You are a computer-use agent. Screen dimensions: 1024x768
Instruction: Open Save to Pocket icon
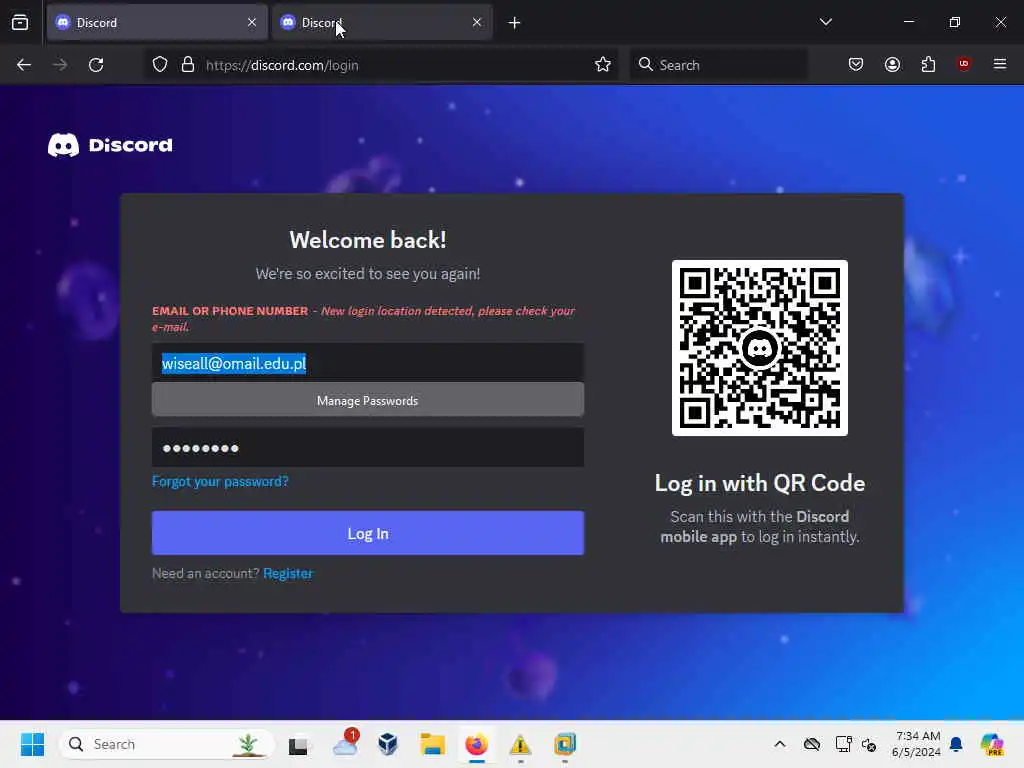856,64
